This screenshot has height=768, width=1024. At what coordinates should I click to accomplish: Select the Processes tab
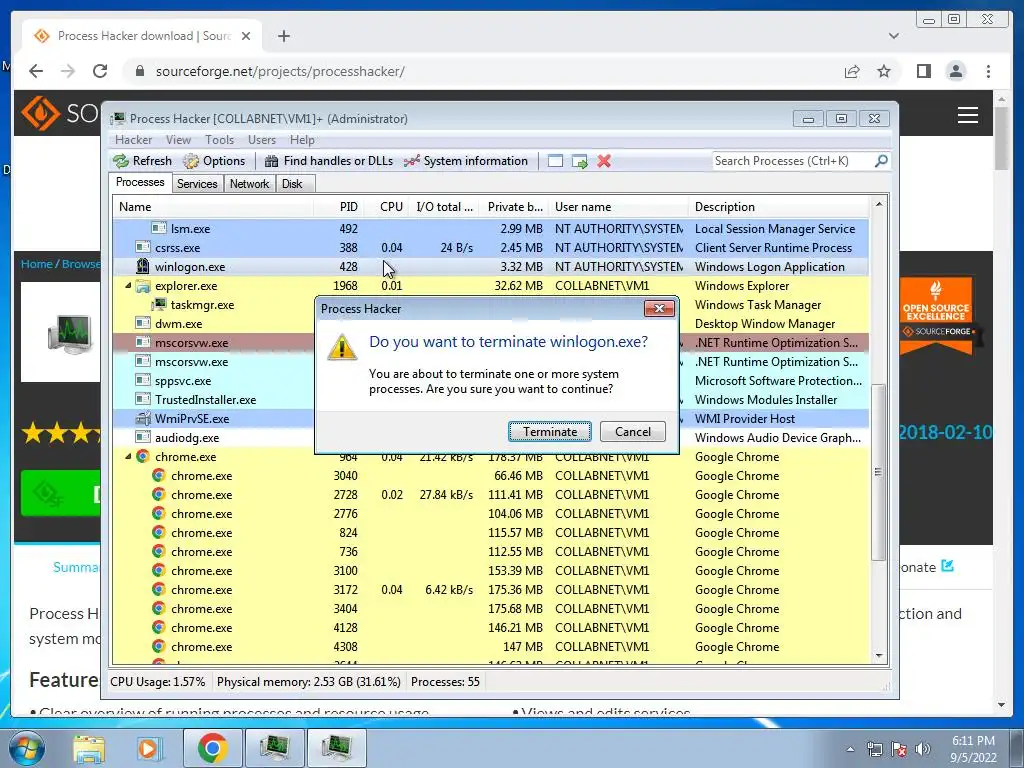140,182
